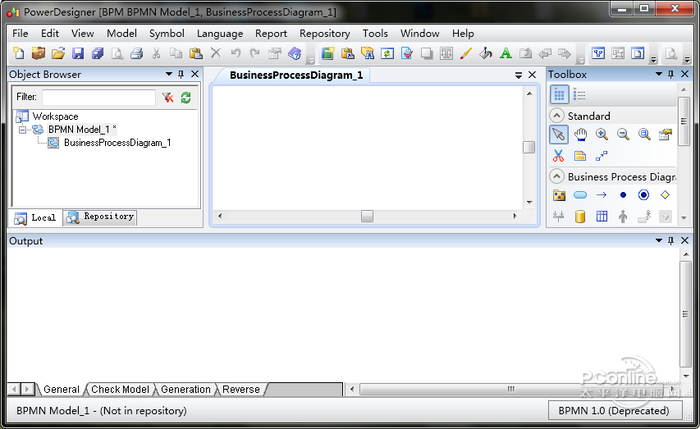Select the Link/Extended Dependency tool

coord(601,156)
